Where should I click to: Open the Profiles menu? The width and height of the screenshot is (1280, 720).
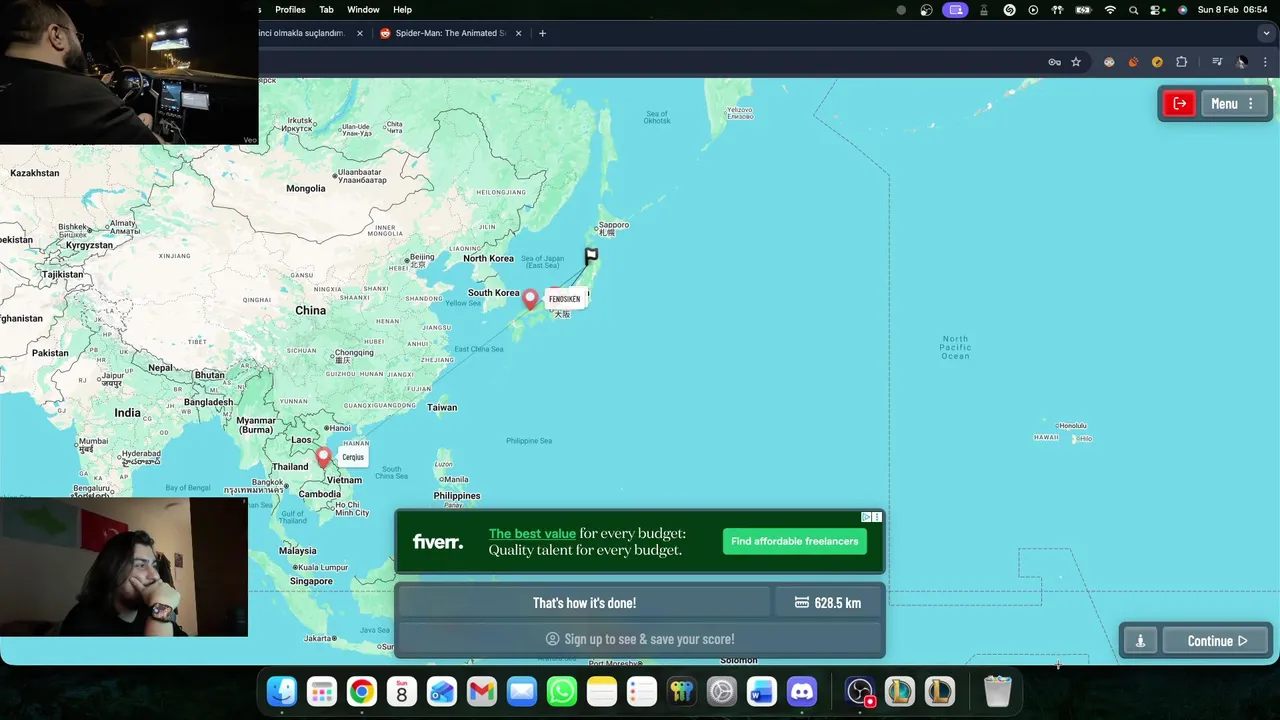pos(290,10)
